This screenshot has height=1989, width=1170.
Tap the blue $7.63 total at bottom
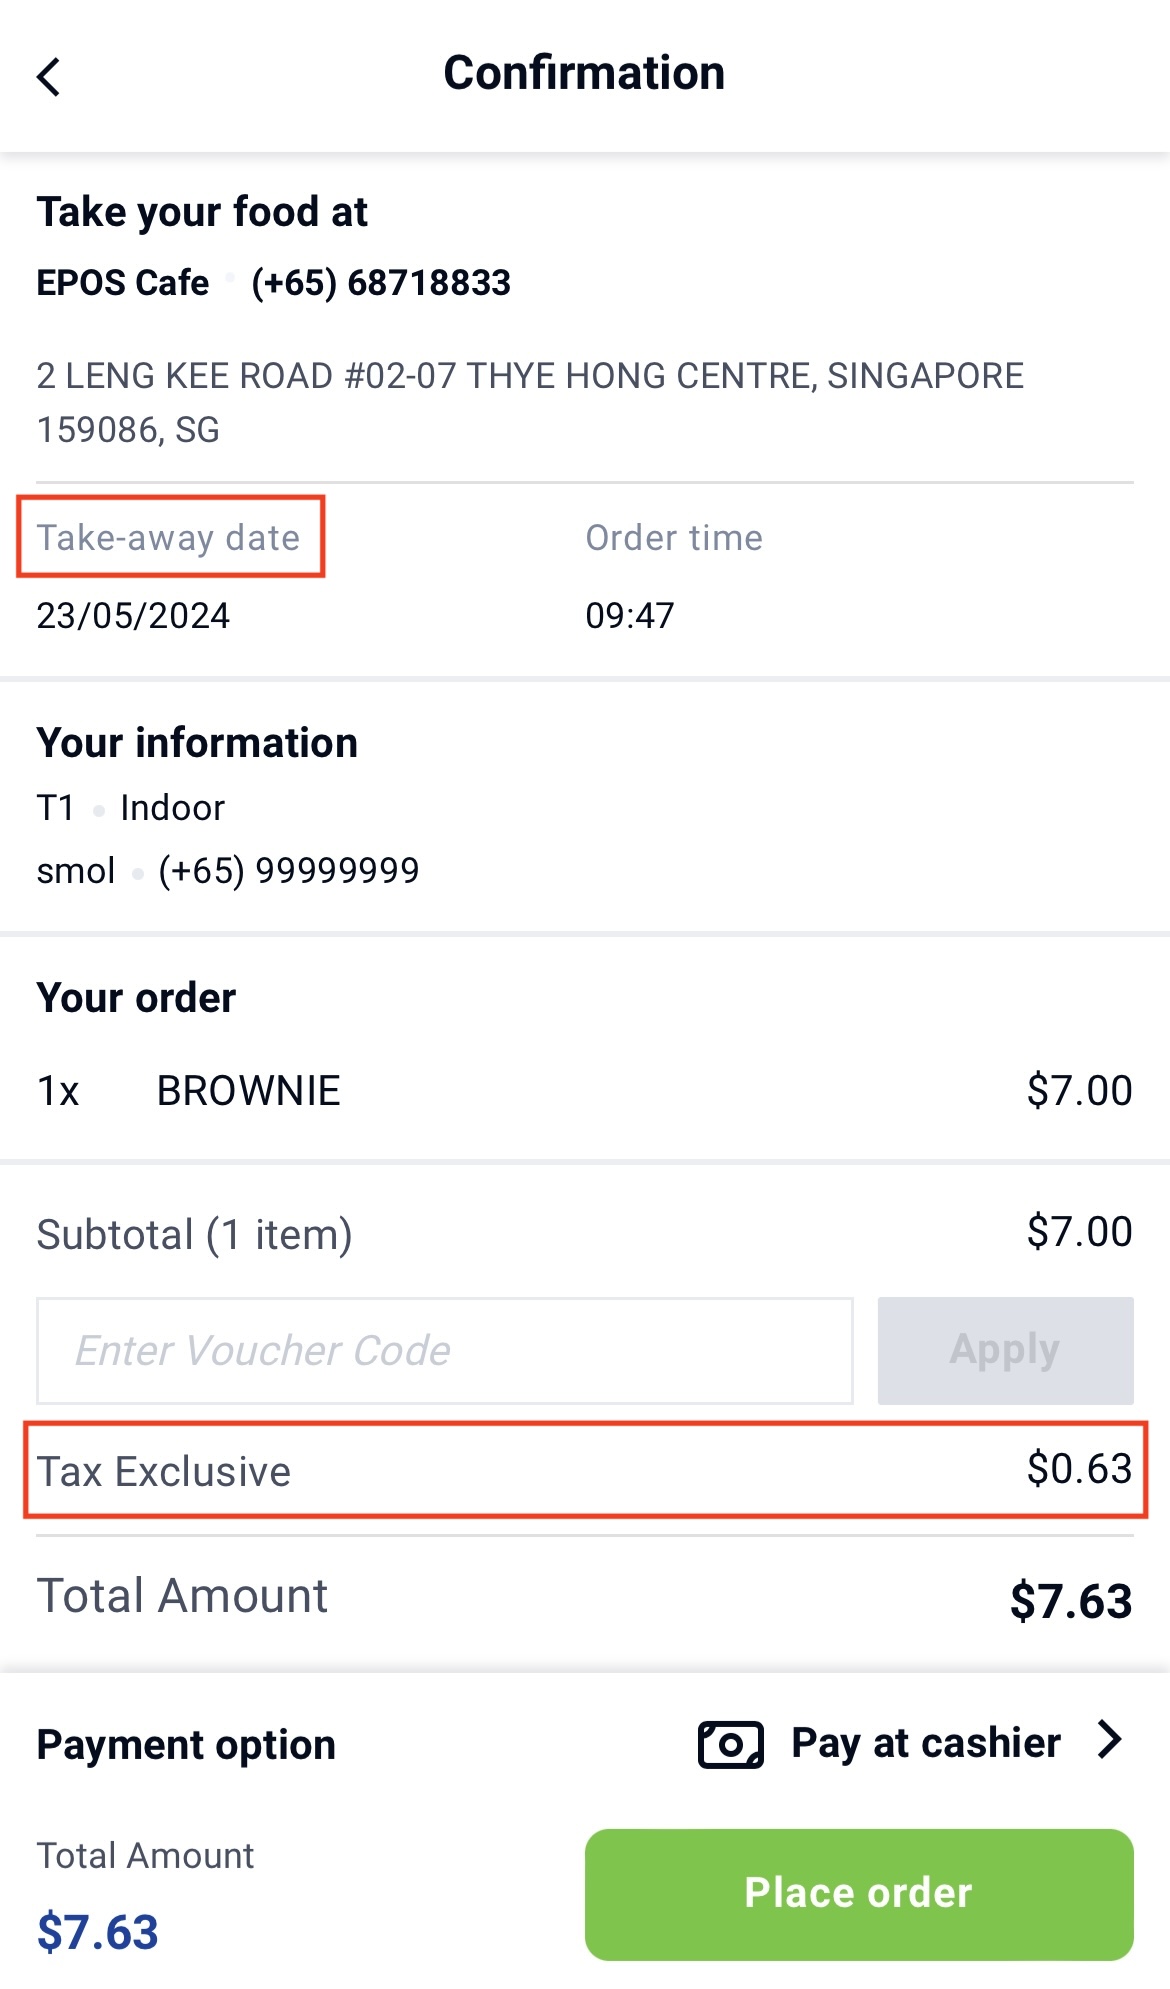(x=98, y=1932)
